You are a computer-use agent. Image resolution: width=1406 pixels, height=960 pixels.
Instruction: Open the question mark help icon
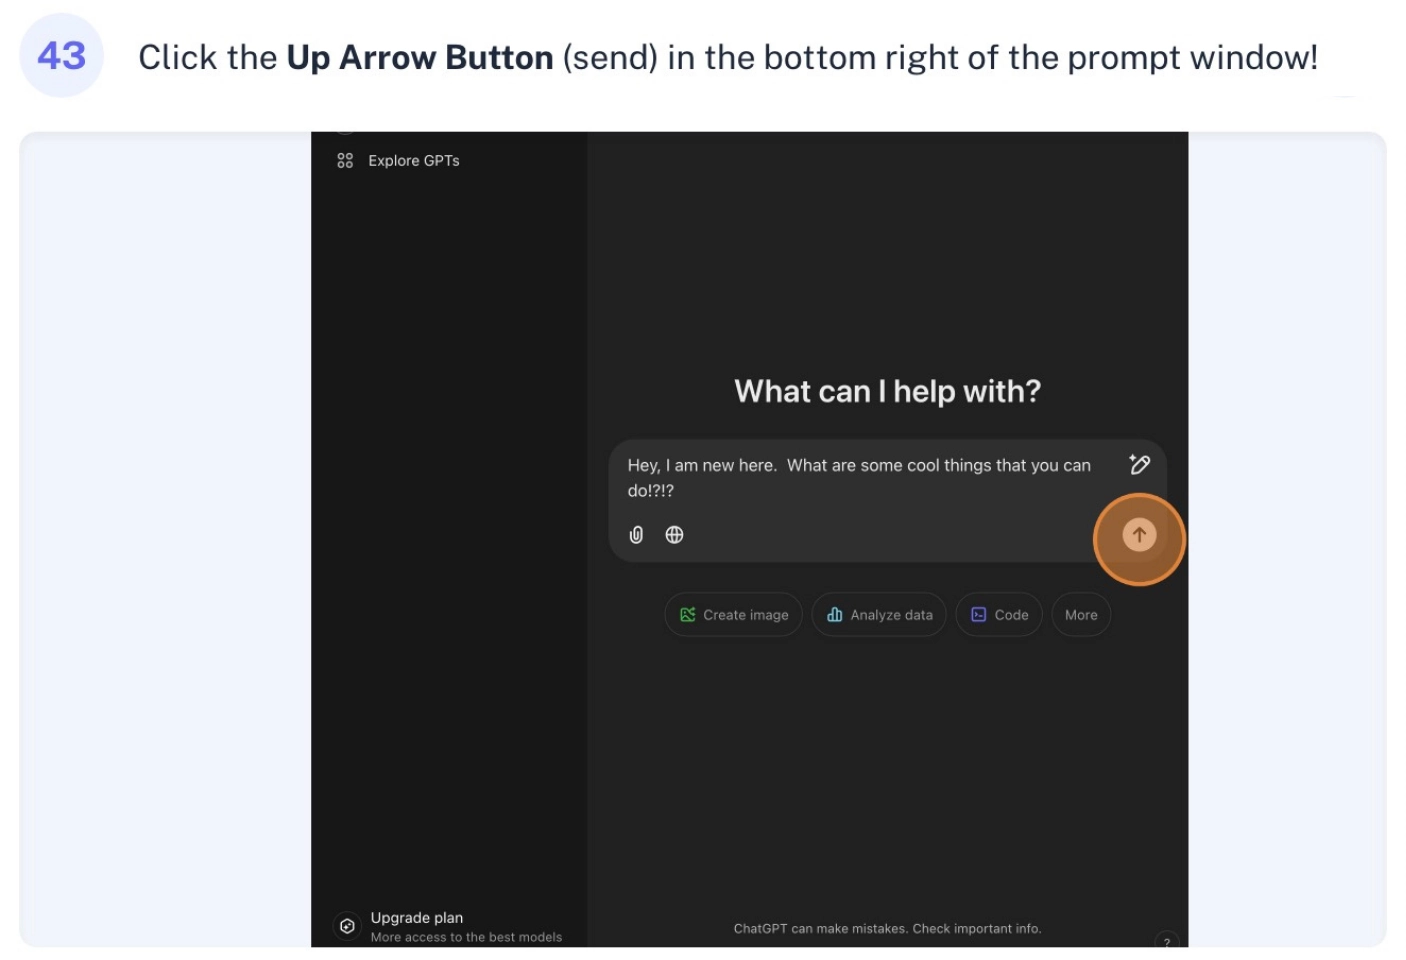[x=1167, y=941]
